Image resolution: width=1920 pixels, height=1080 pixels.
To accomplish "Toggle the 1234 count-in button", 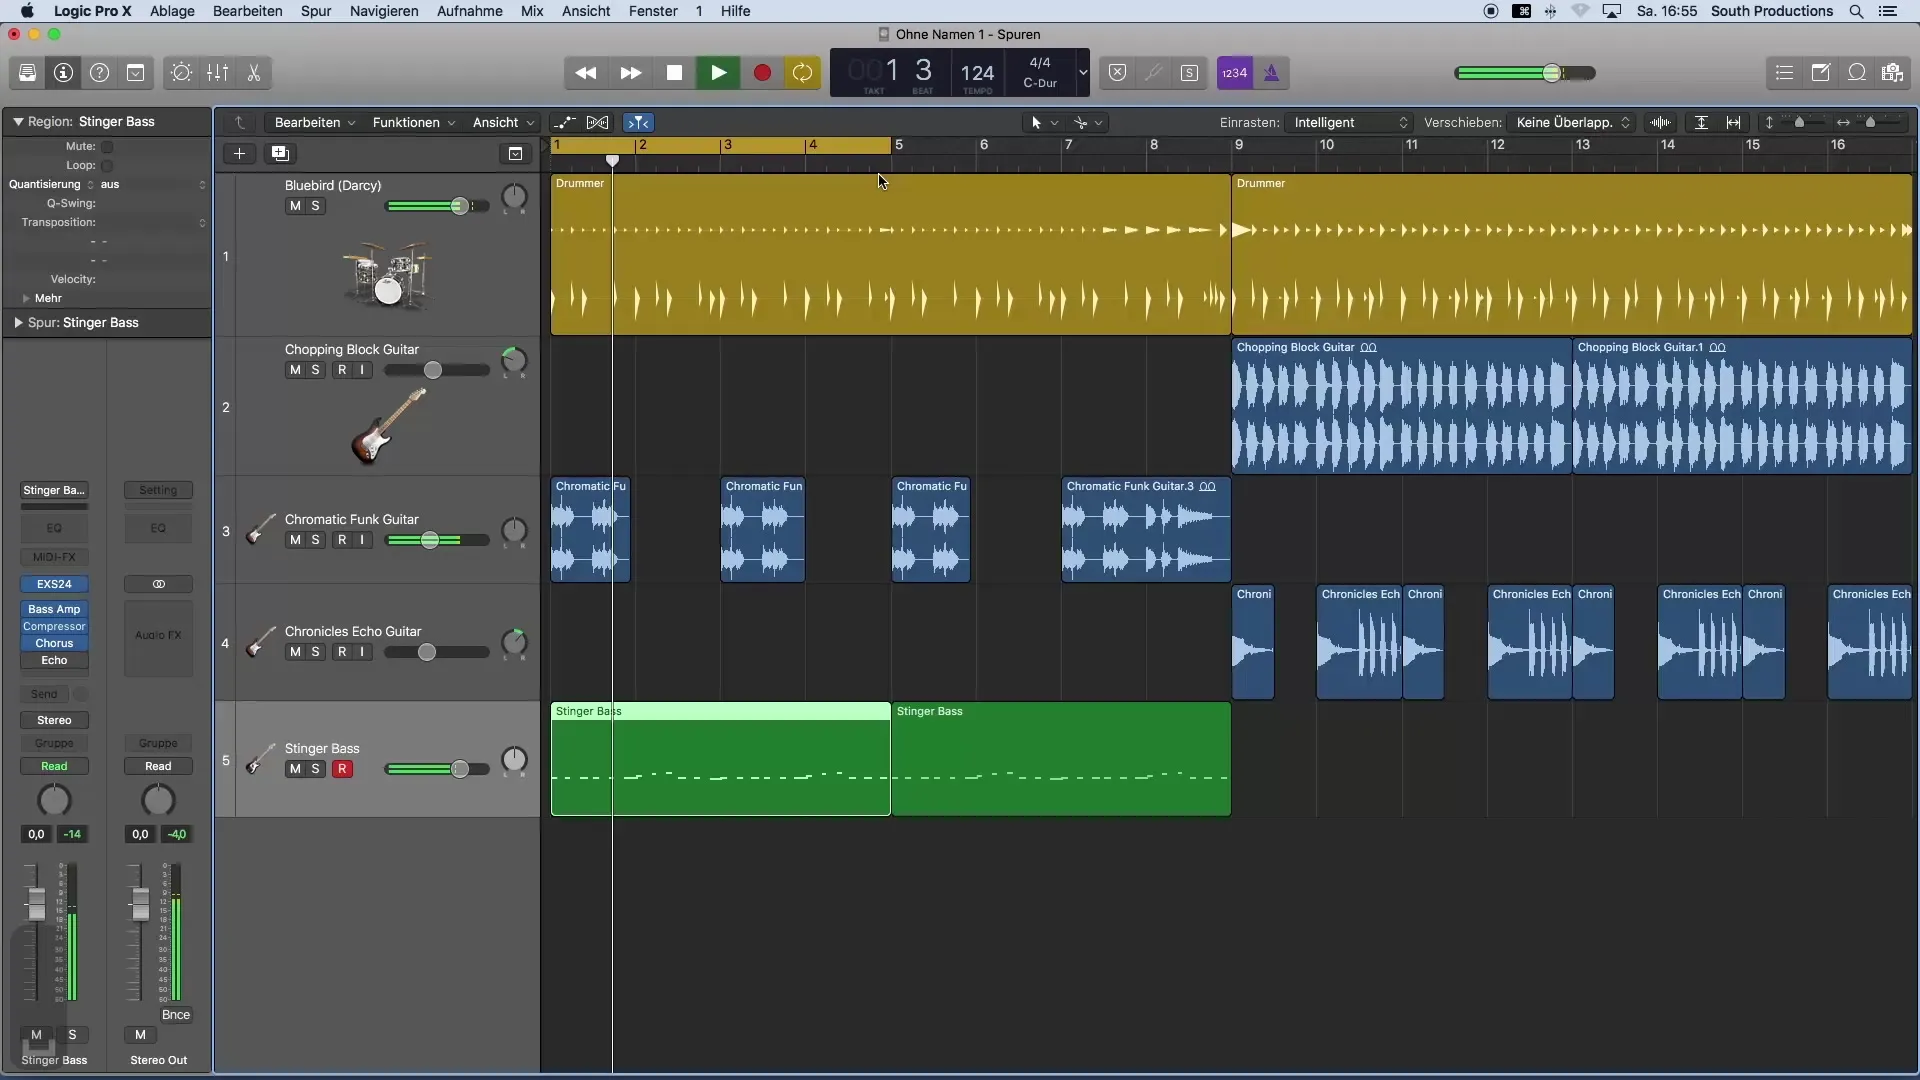I will (x=1235, y=73).
